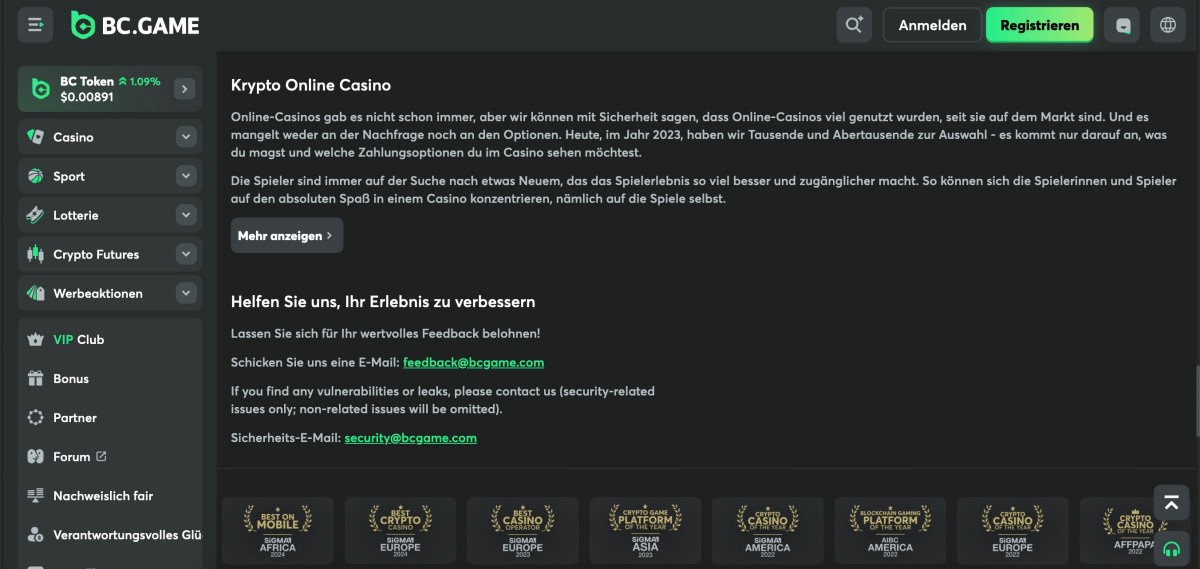
Task: Expand the Lotterie dropdown arrow
Action: tap(186, 215)
